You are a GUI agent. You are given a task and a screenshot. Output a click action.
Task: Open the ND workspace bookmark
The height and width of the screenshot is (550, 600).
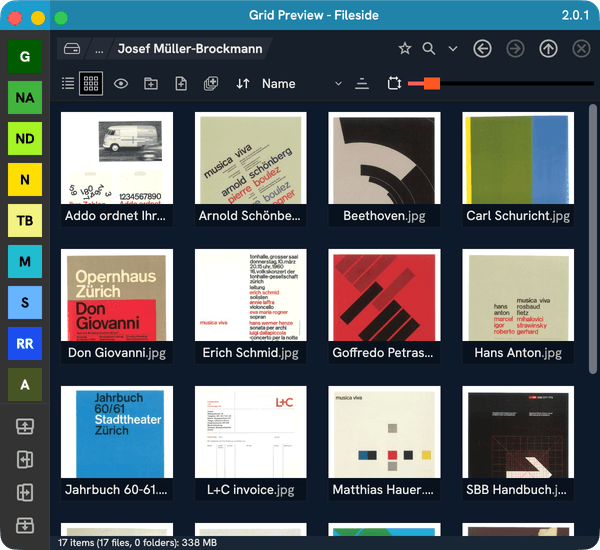point(25,138)
